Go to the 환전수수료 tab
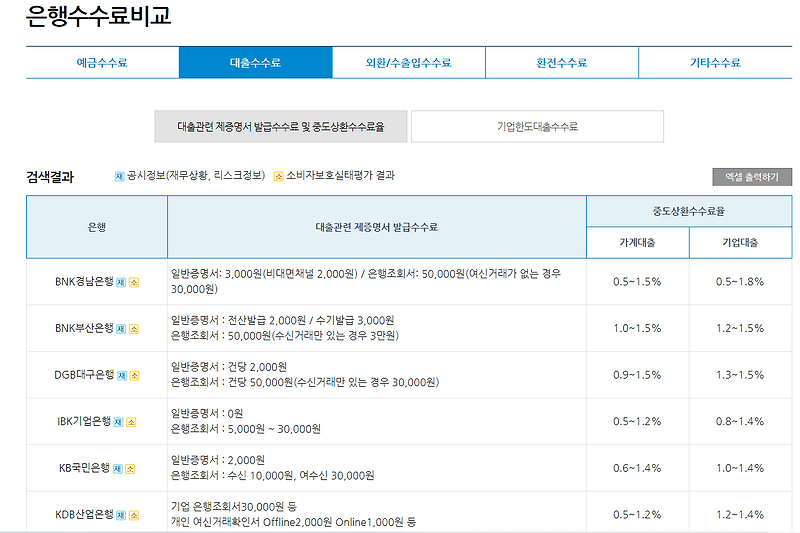The height and width of the screenshot is (533, 800). click(562, 63)
